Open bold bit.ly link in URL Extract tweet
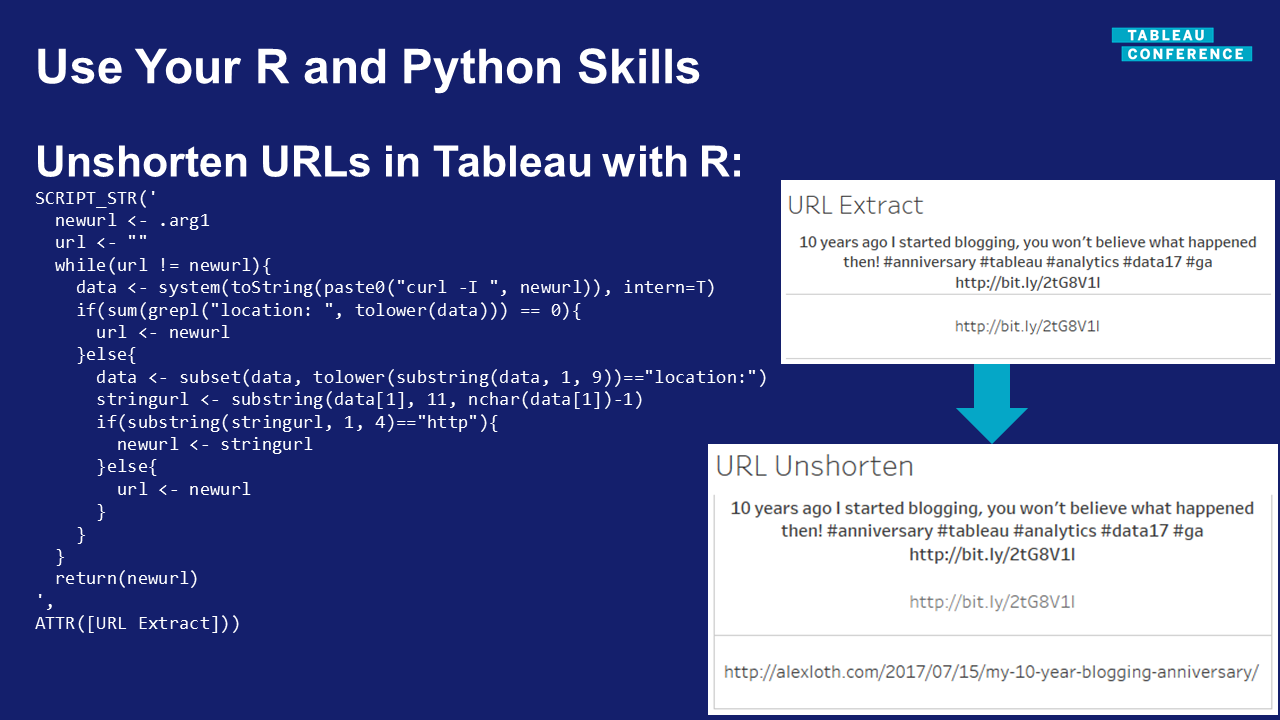Viewport: 1280px width, 720px height. pyautogui.click(x=1027, y=282)
